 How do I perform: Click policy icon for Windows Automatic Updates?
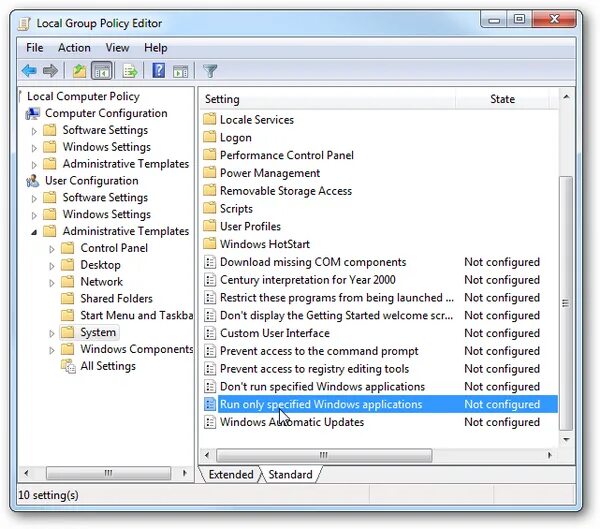point(210,422)
